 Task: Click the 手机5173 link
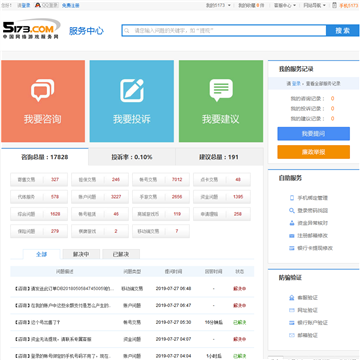[348, 5]
